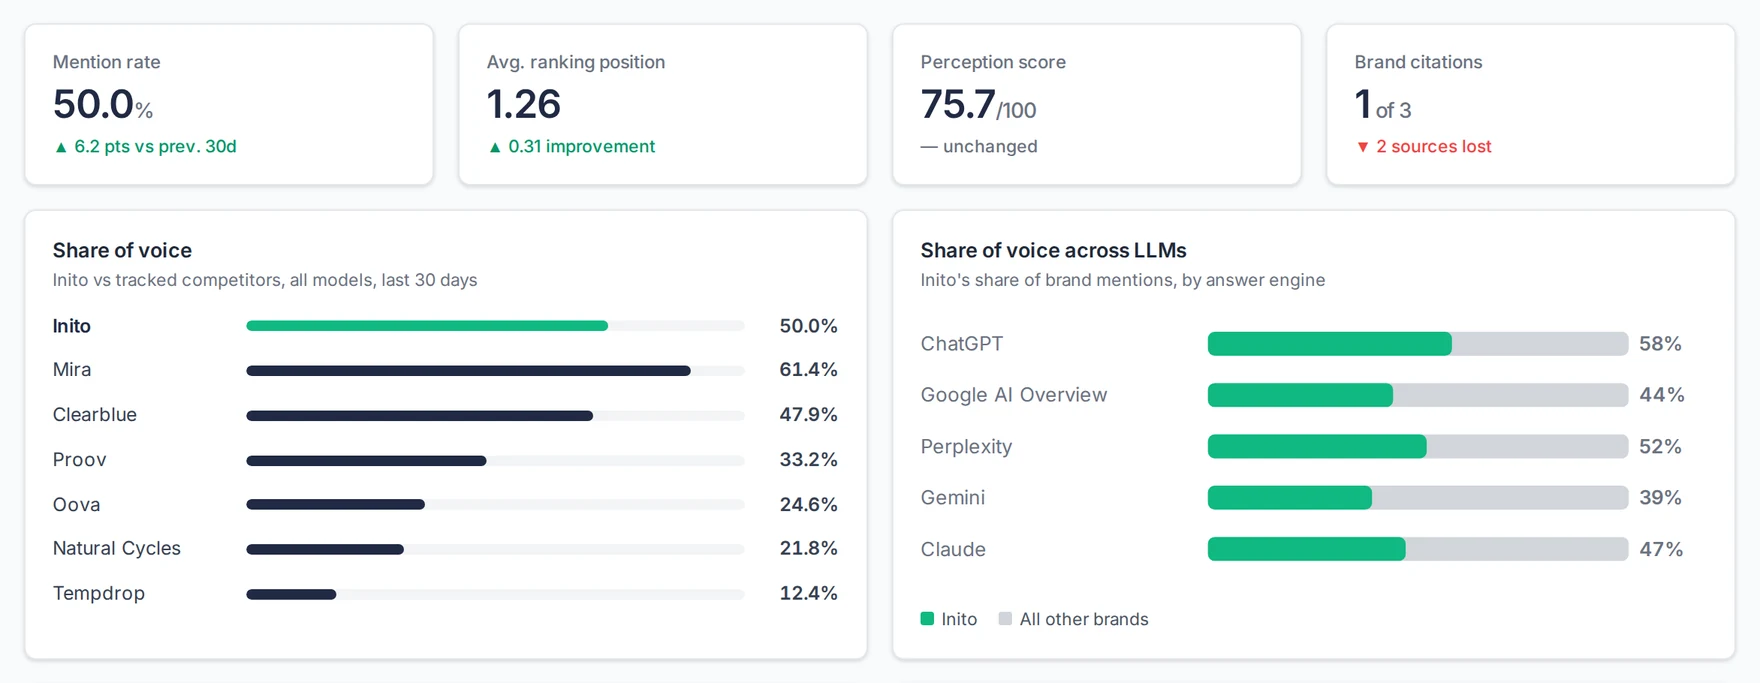Click the Proov row label
The image size is (1760, 683).
click(80, 460)
